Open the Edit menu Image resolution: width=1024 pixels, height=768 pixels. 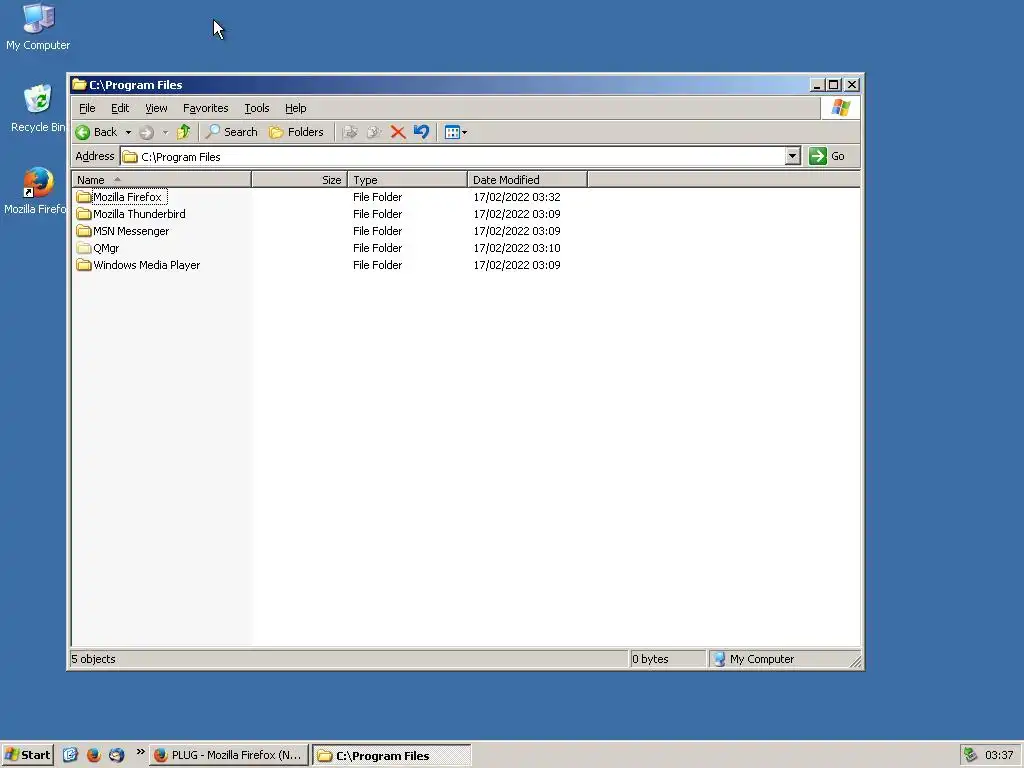point(120,108)
